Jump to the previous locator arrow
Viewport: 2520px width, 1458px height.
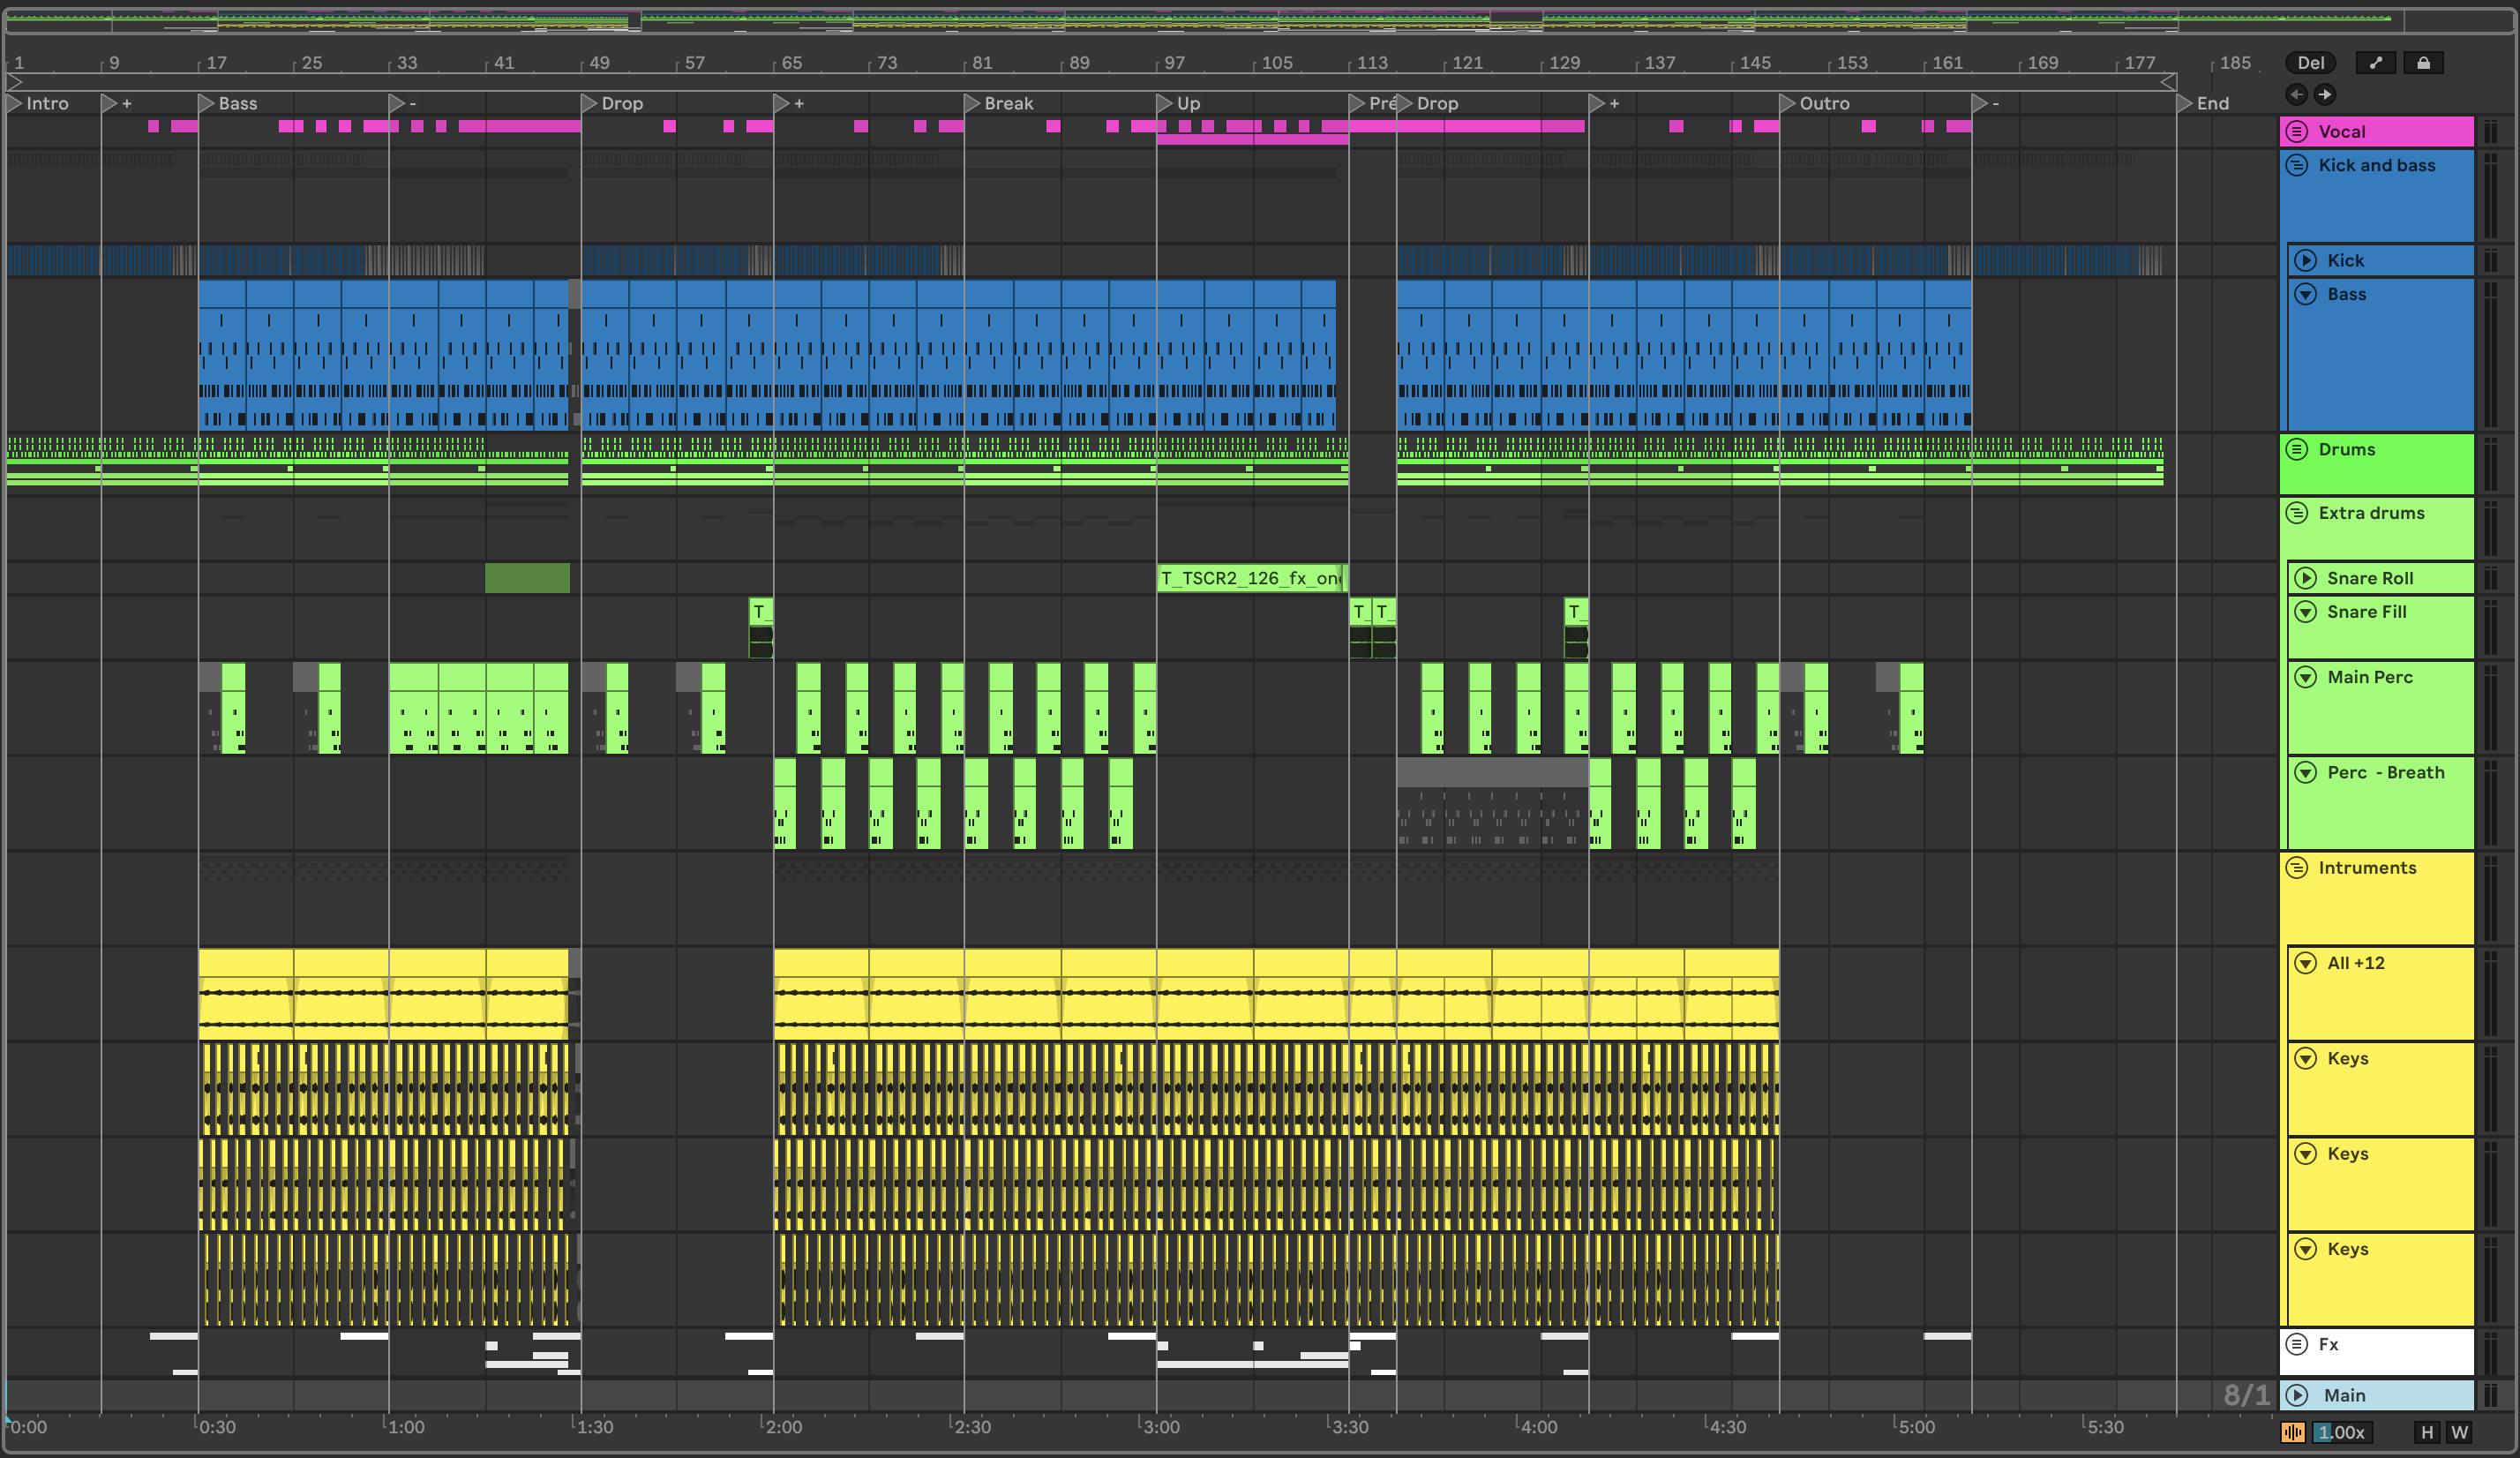coord(2297,94)
